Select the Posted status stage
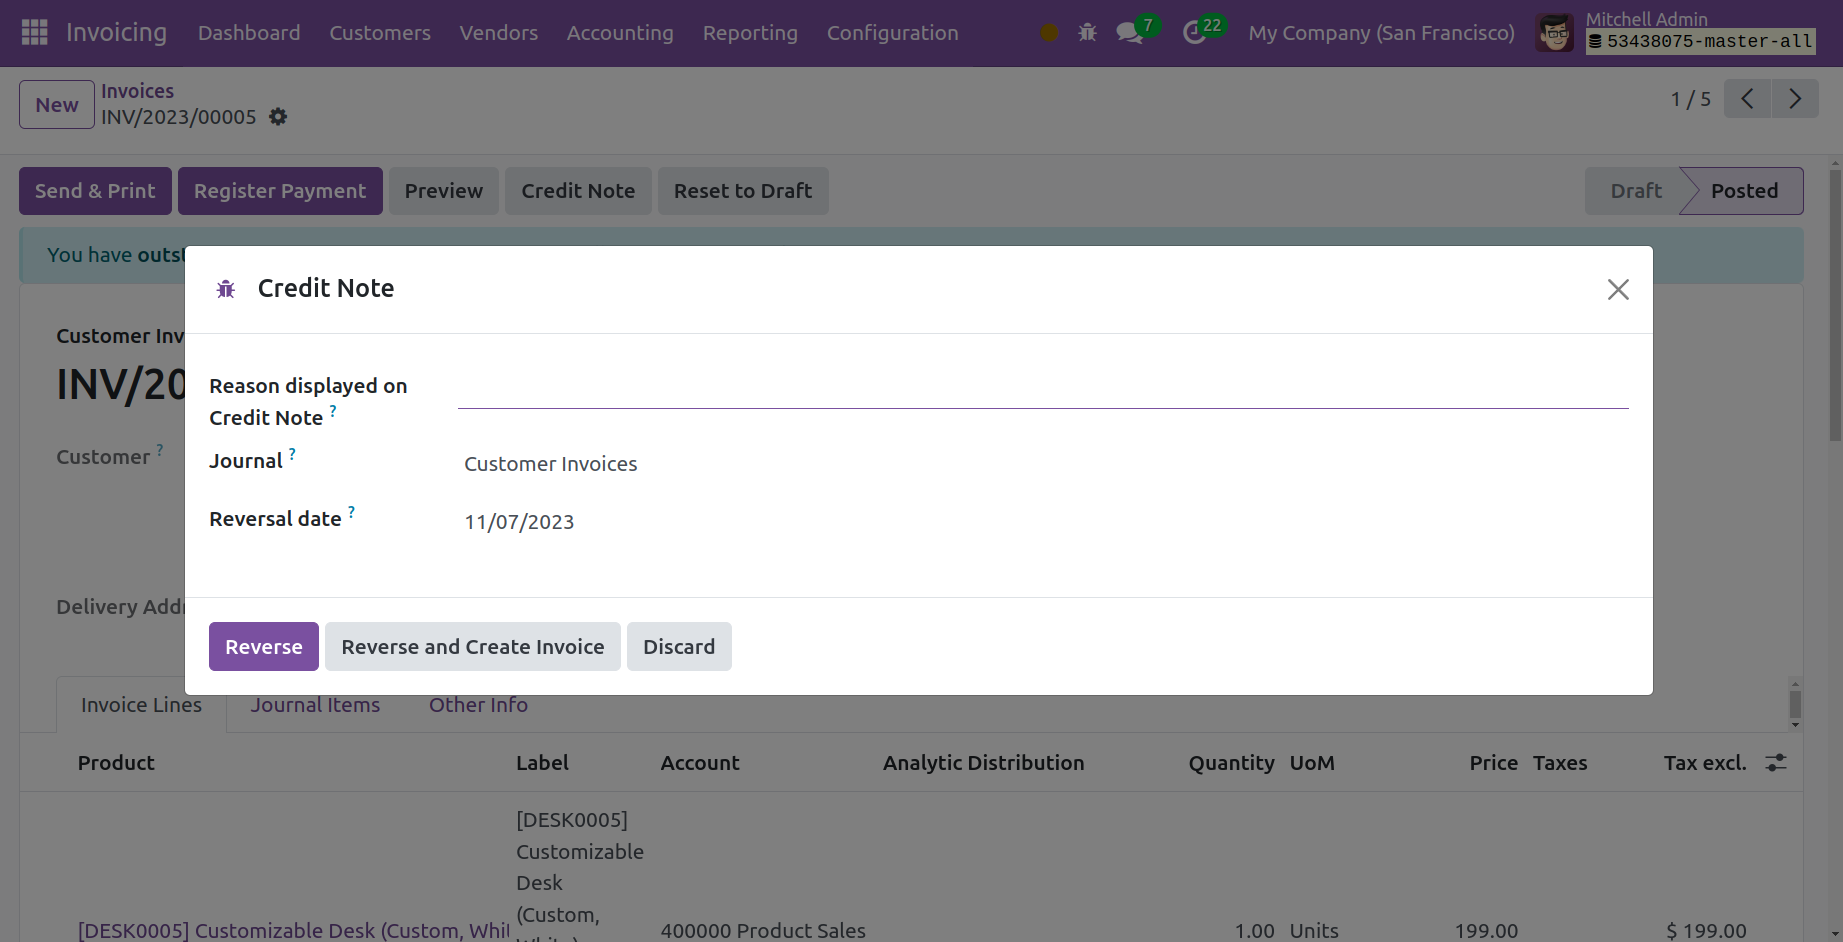 pyautogui.click(x=1744, y=191)
